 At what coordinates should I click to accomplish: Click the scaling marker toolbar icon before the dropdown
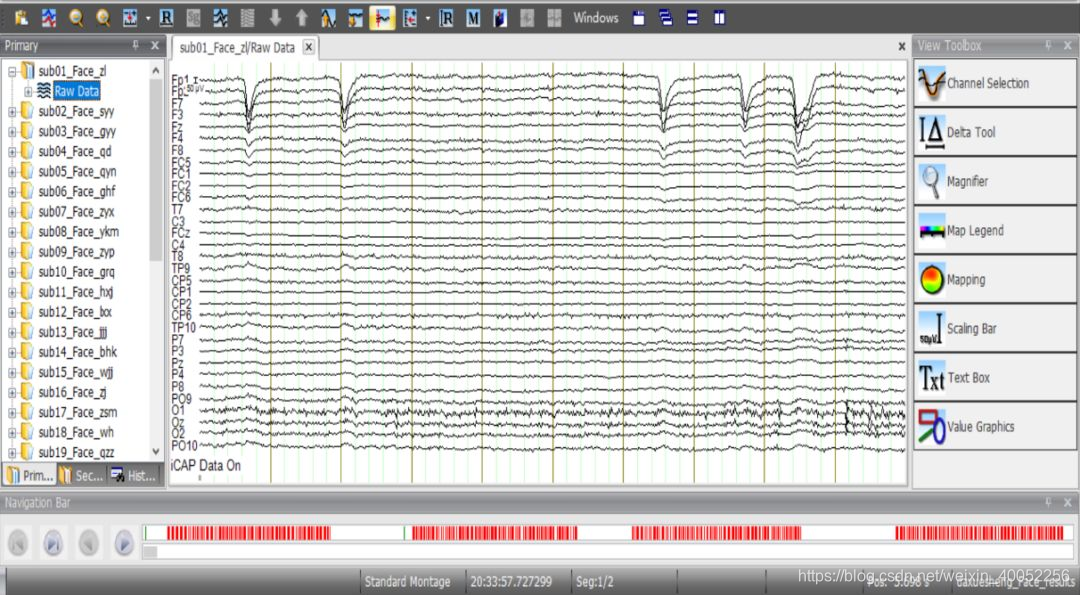pos(129,18)
